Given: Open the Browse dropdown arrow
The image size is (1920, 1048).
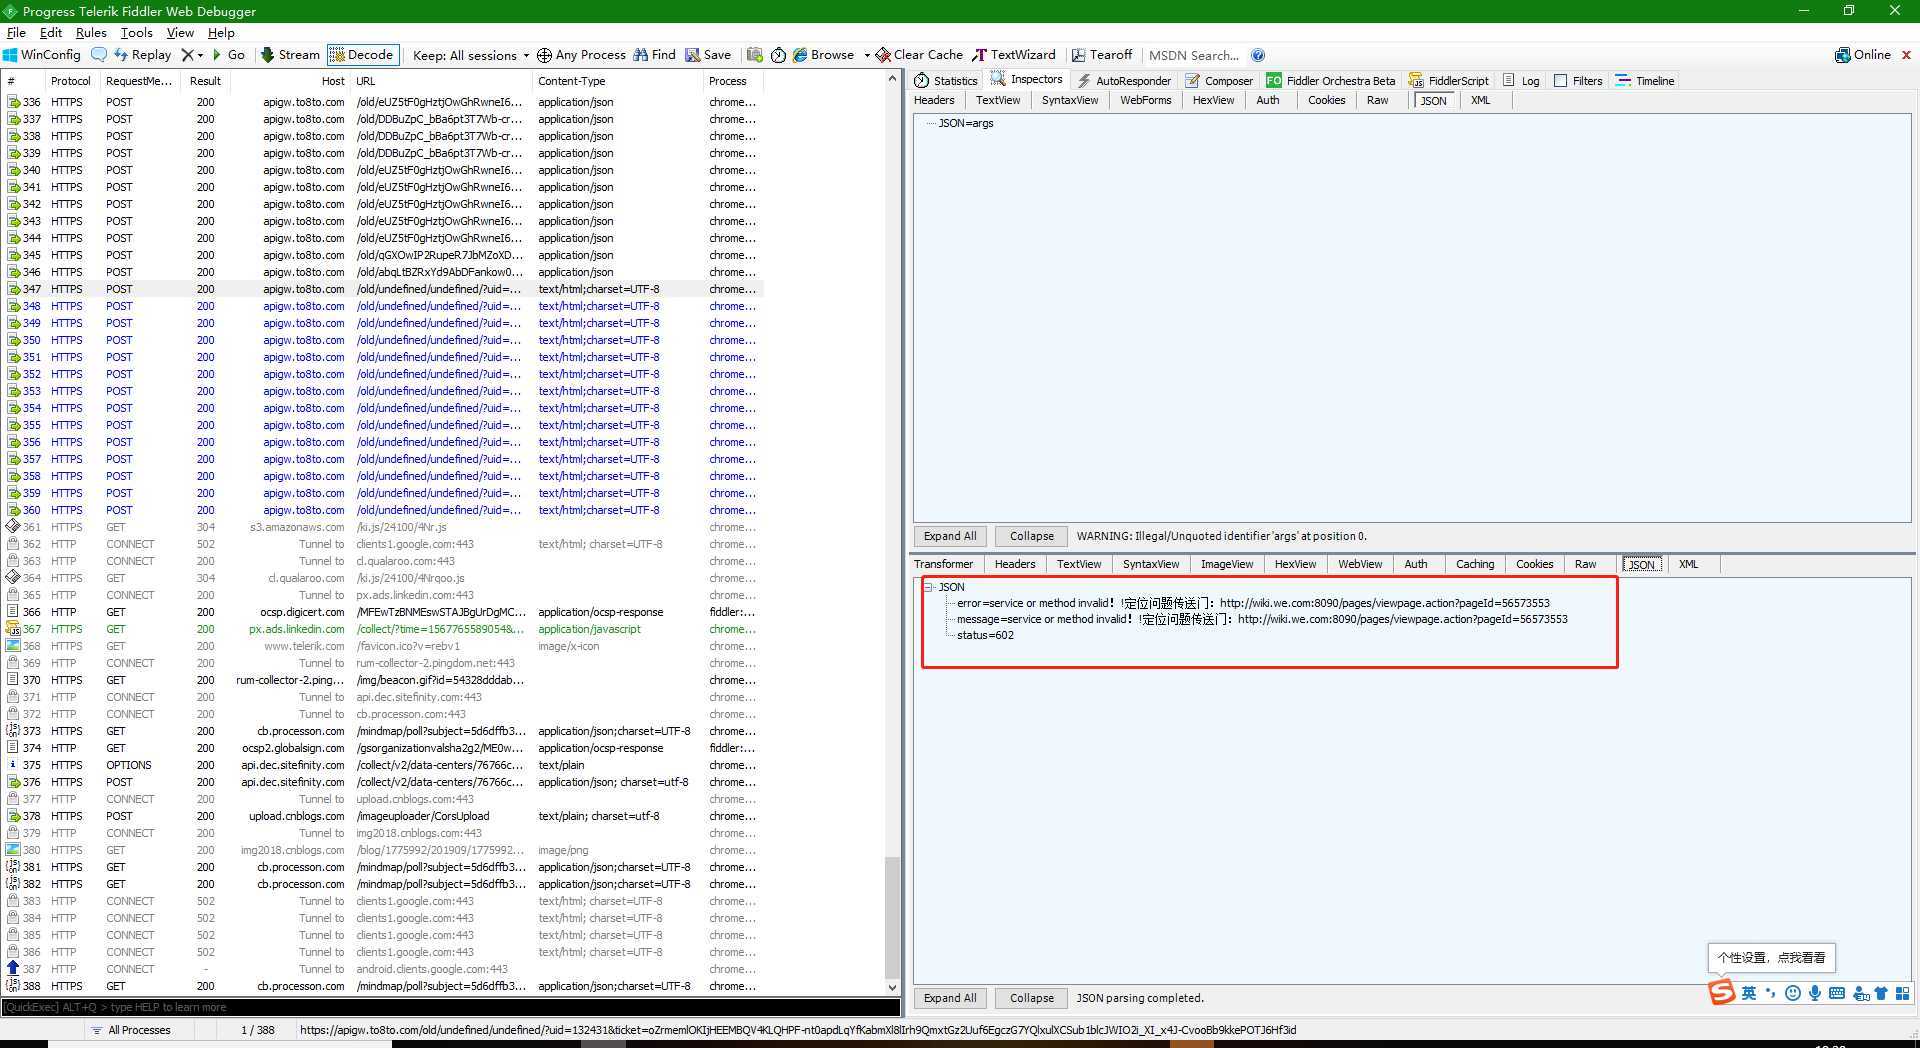Looking at the screenshot, I should coord(867,55).
